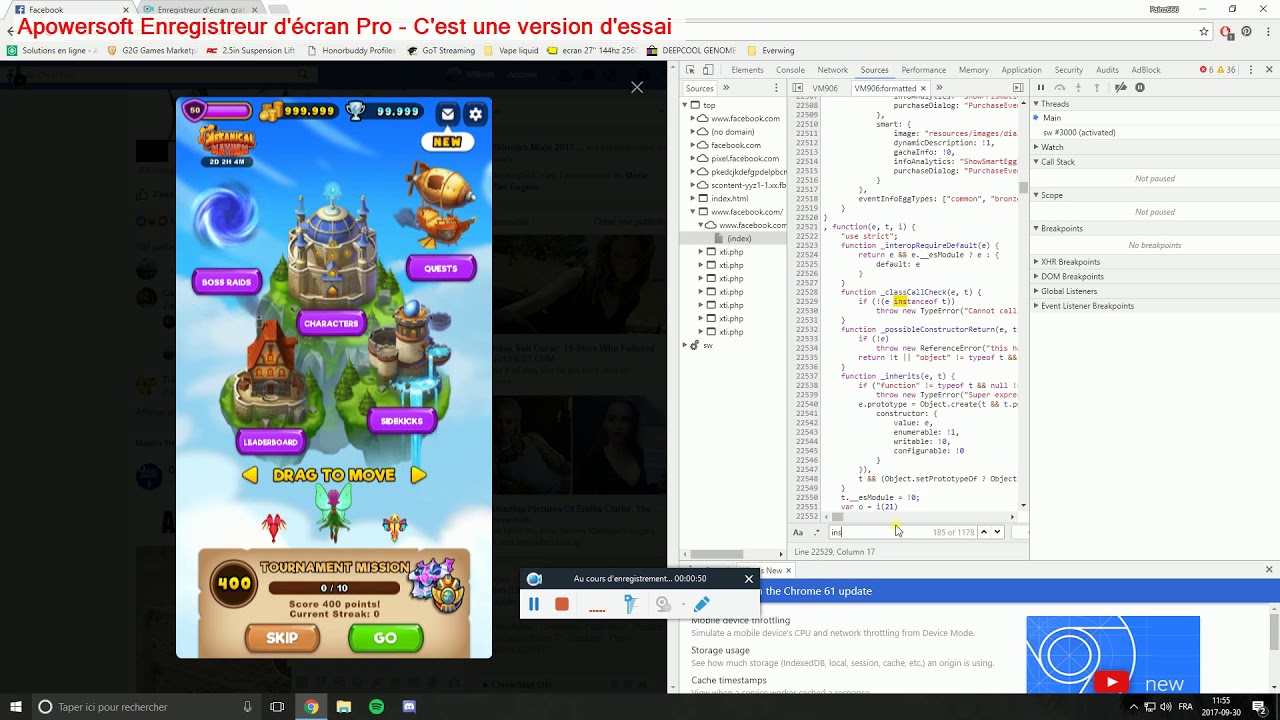Screen dimensions: 1280x720
Task: Select the (index) file in the navigator
Action: click(739, 238)
